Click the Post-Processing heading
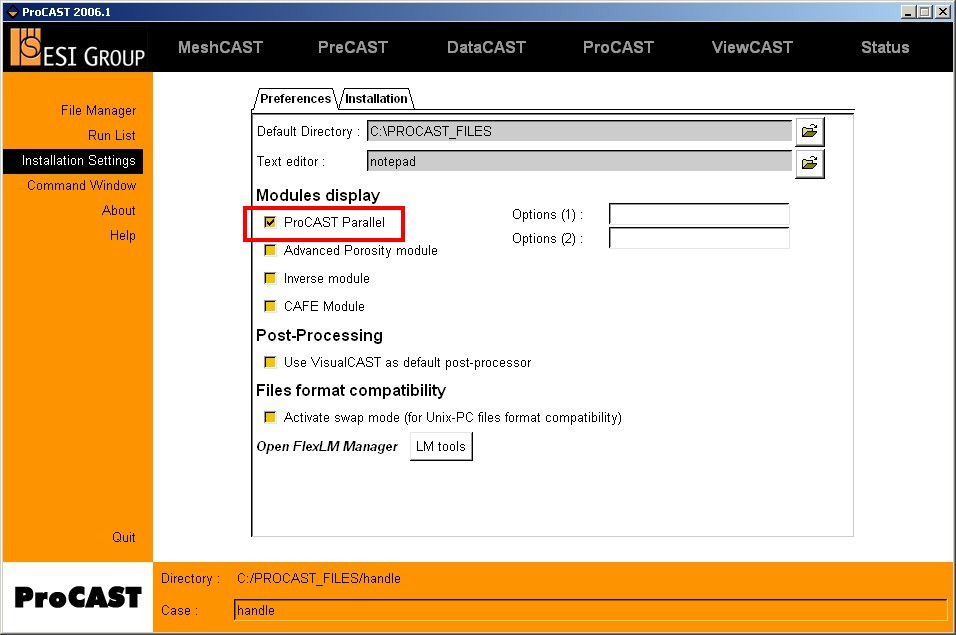956x635 pixels. [319, 336]
